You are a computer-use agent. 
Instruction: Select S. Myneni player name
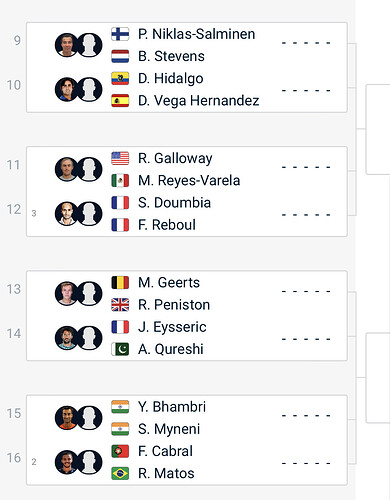click(169, 429)
